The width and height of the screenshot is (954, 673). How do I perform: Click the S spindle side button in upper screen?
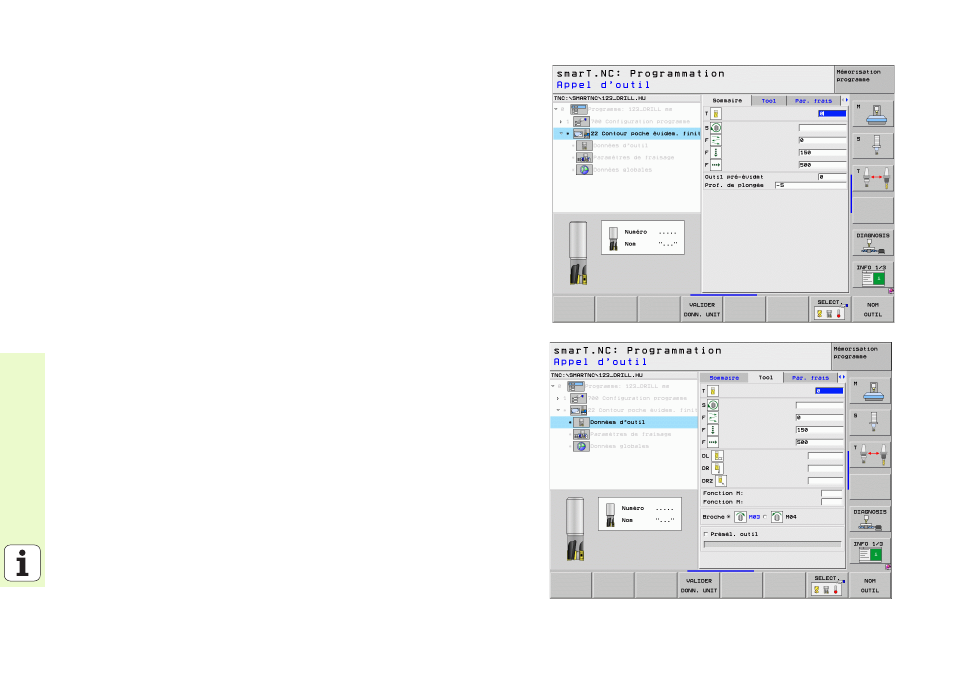[x=873, y=146]
